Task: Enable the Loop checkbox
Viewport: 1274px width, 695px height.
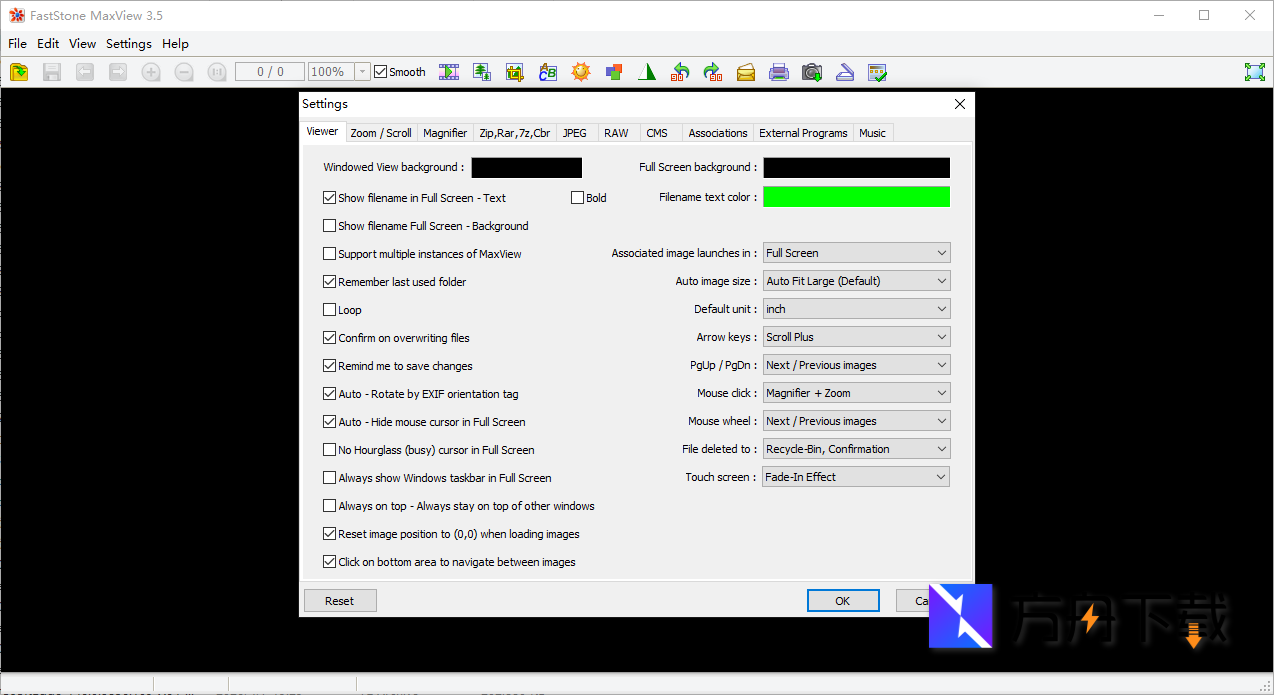Action: click(330, 310)
